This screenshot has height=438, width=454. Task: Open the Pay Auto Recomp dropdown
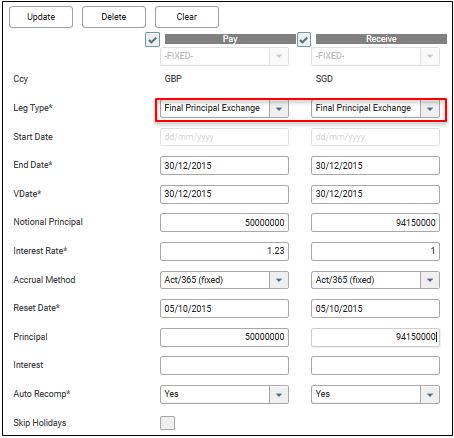click(279, 395)
